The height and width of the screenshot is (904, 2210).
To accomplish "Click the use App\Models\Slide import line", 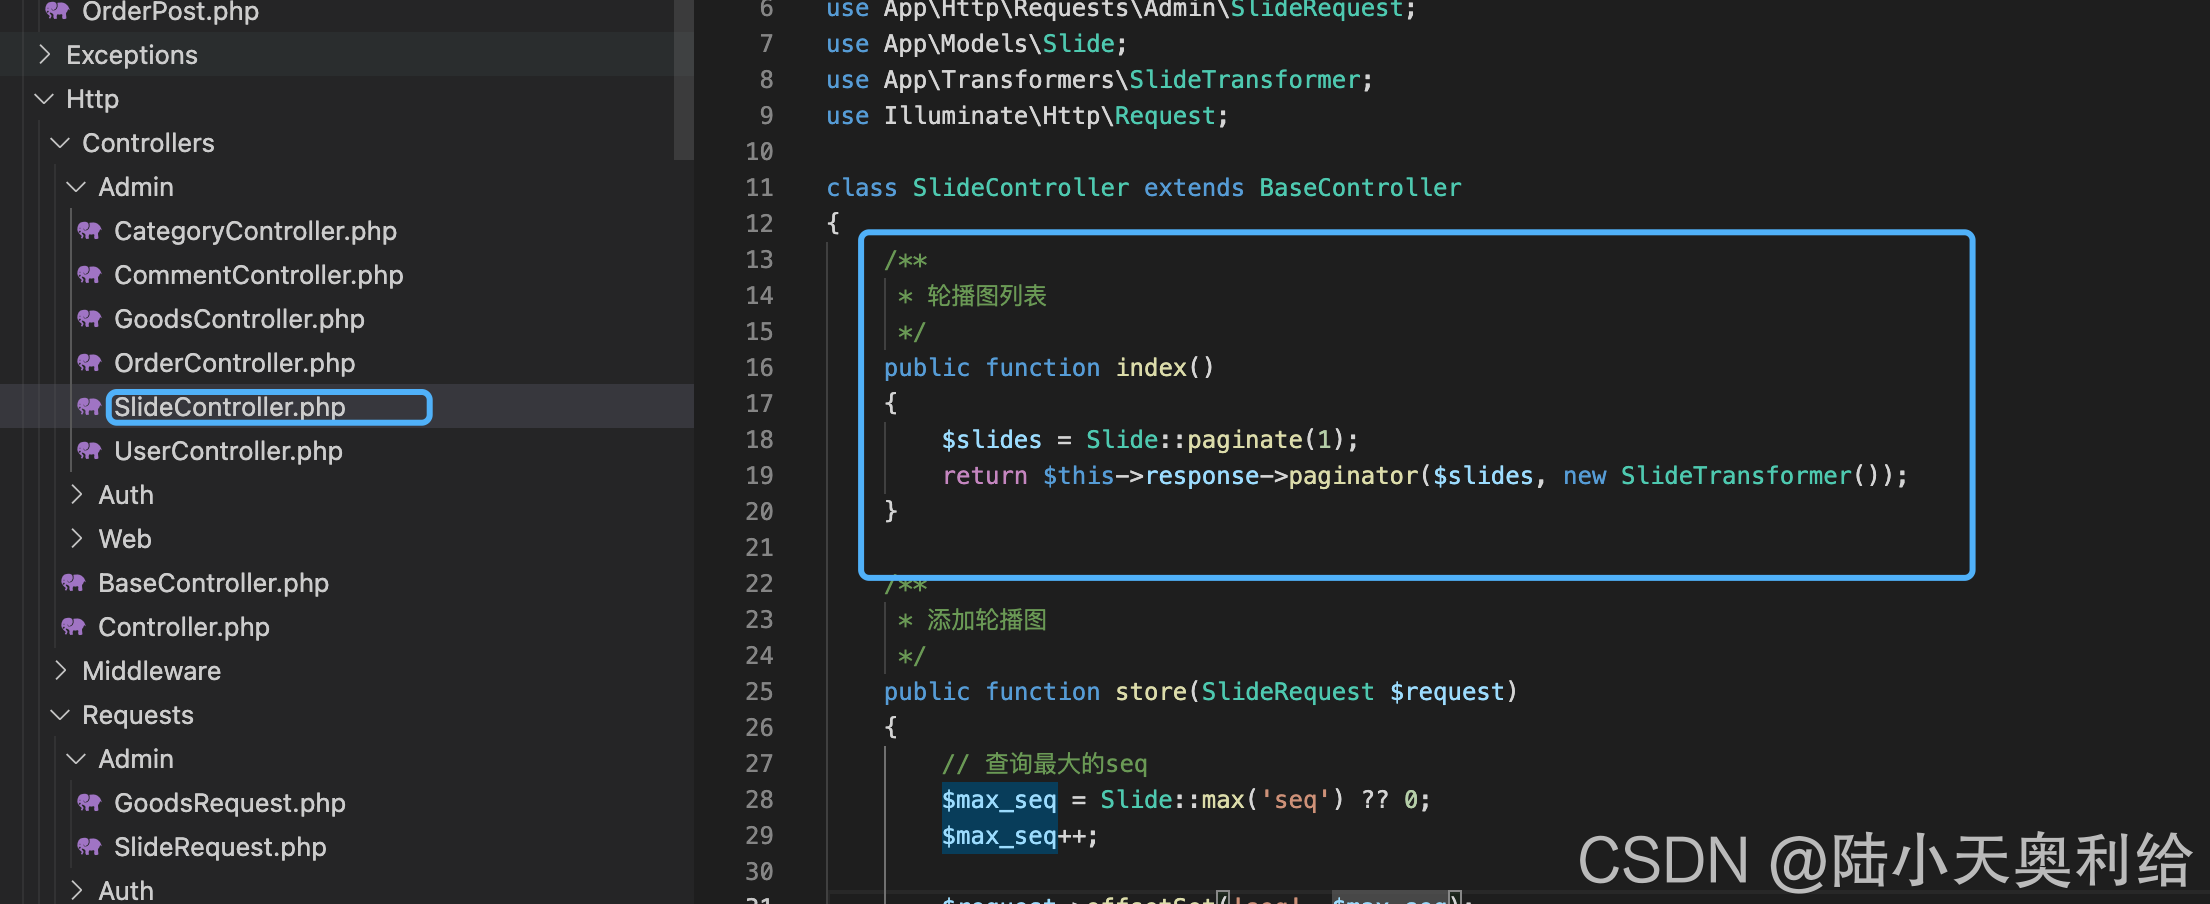I will tap(976, 43).
